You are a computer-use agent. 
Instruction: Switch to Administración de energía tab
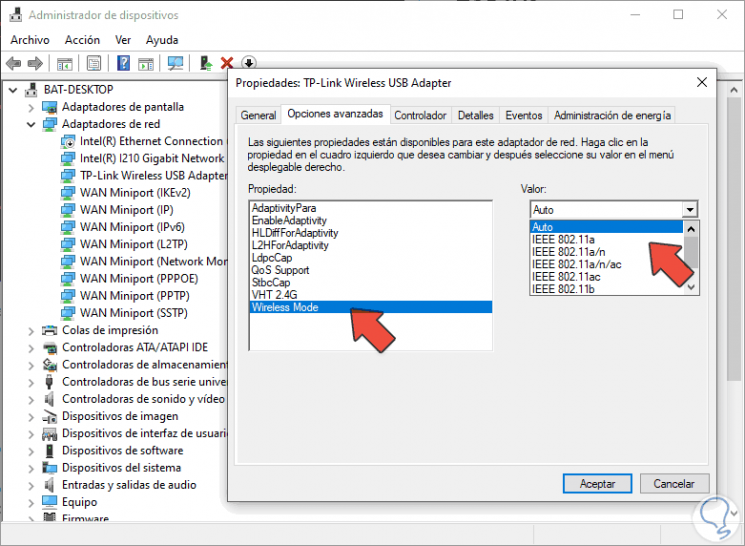click(x=612, y=115)
